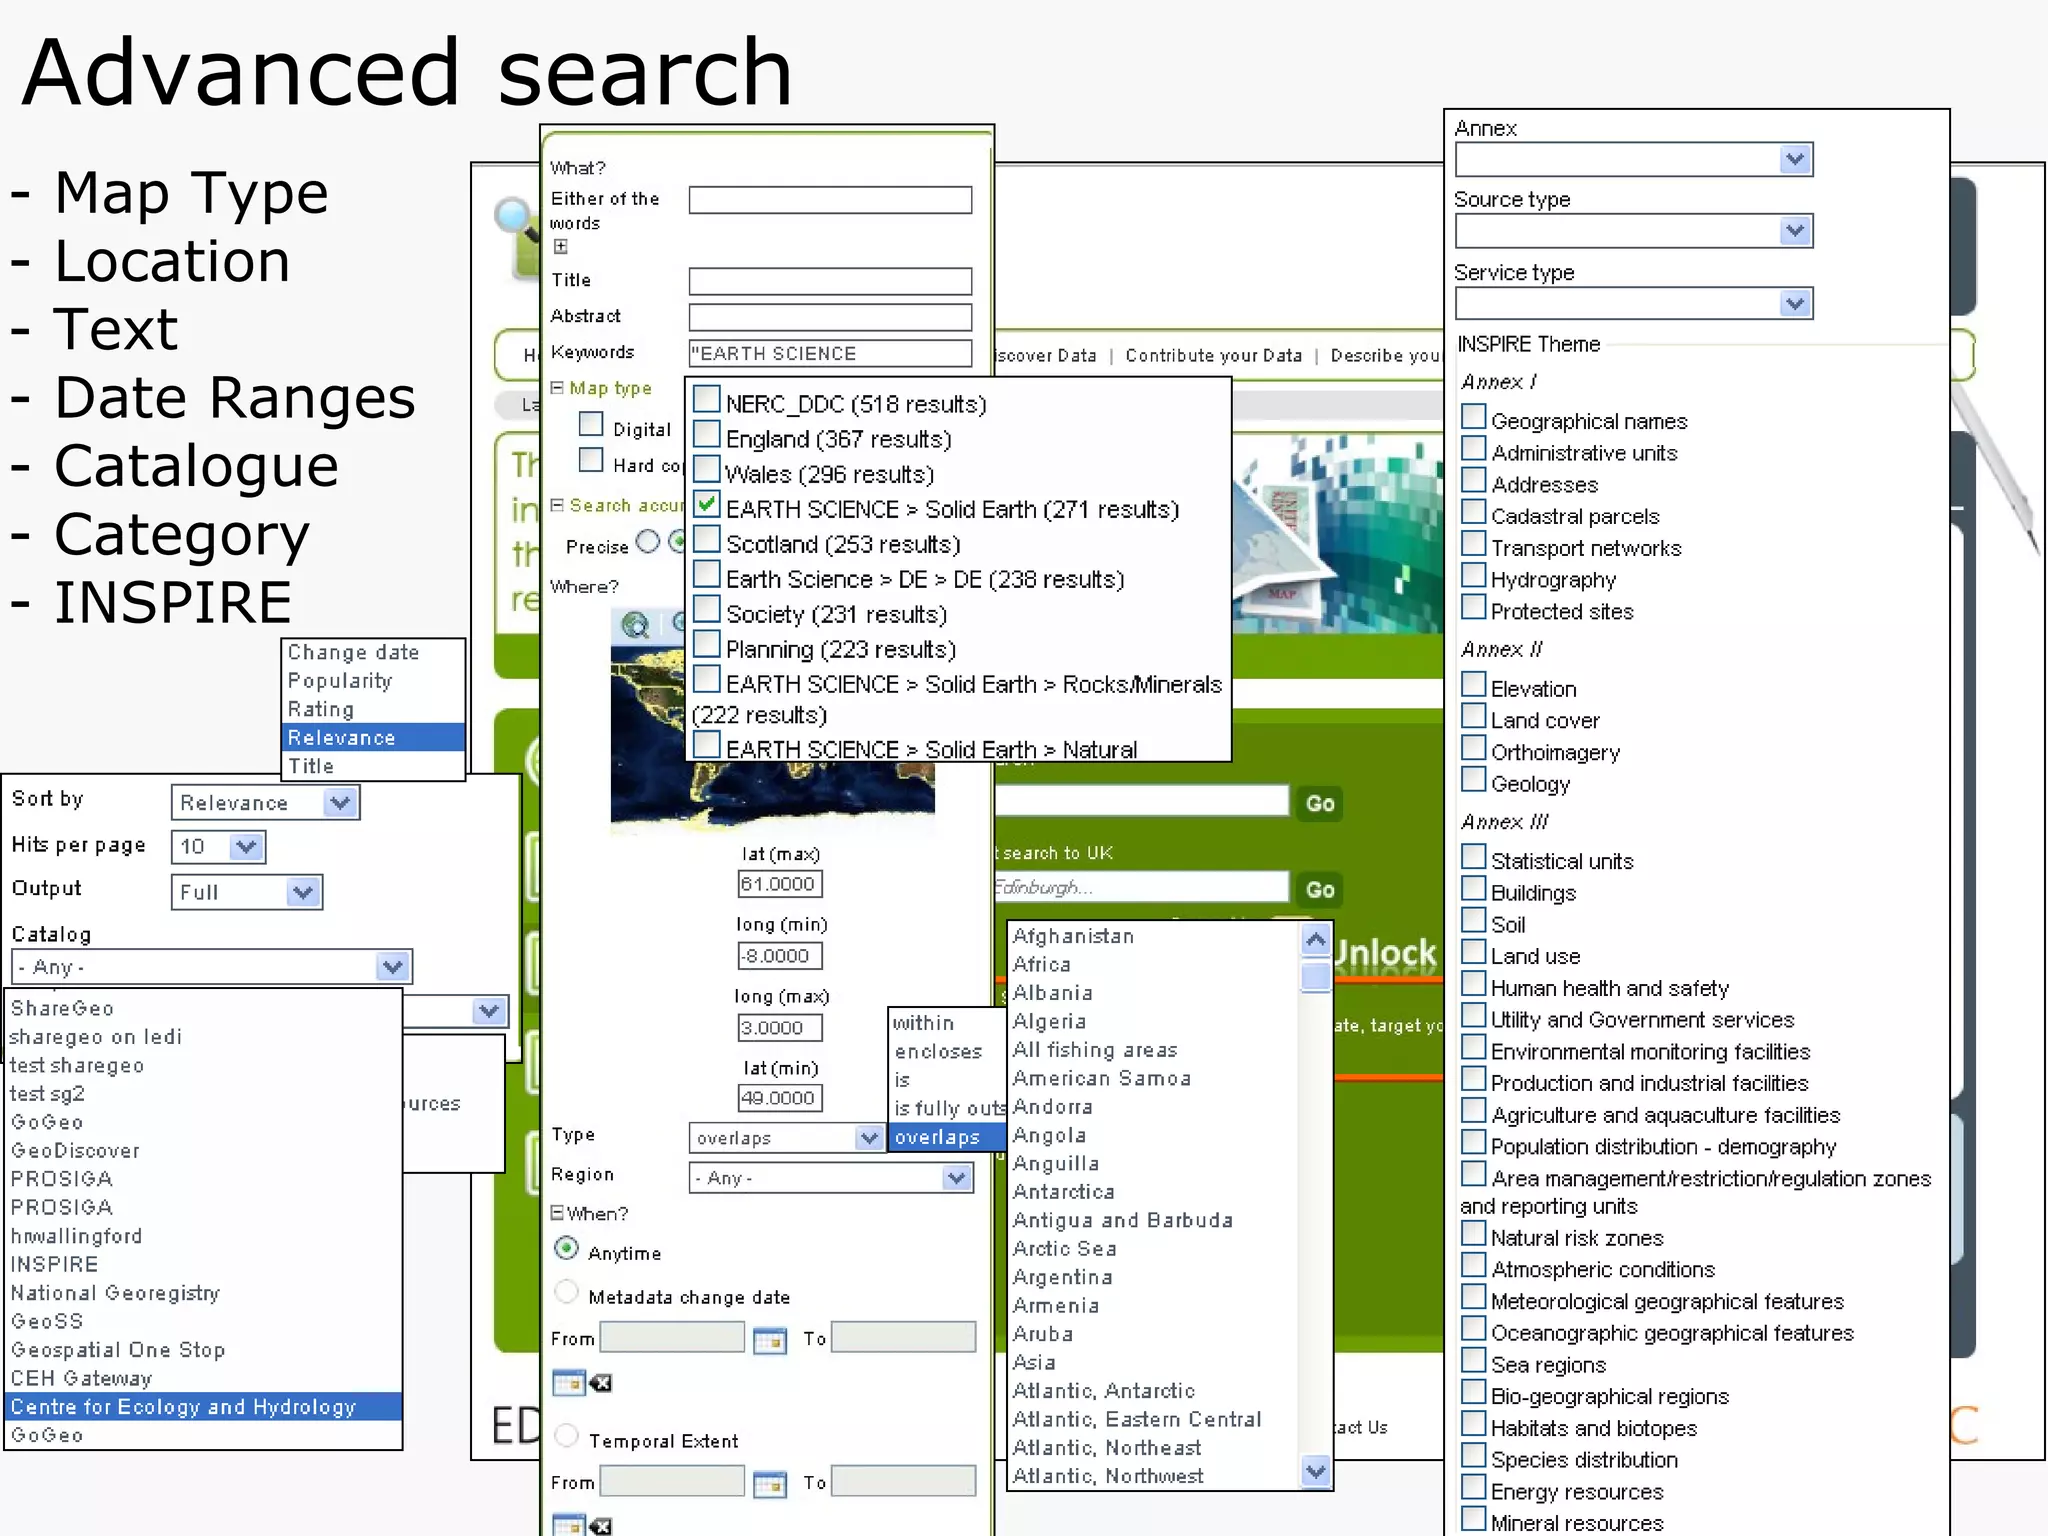
Task: Open calendar picker beside Metadata change date From field
Action: click(769, 1340)
